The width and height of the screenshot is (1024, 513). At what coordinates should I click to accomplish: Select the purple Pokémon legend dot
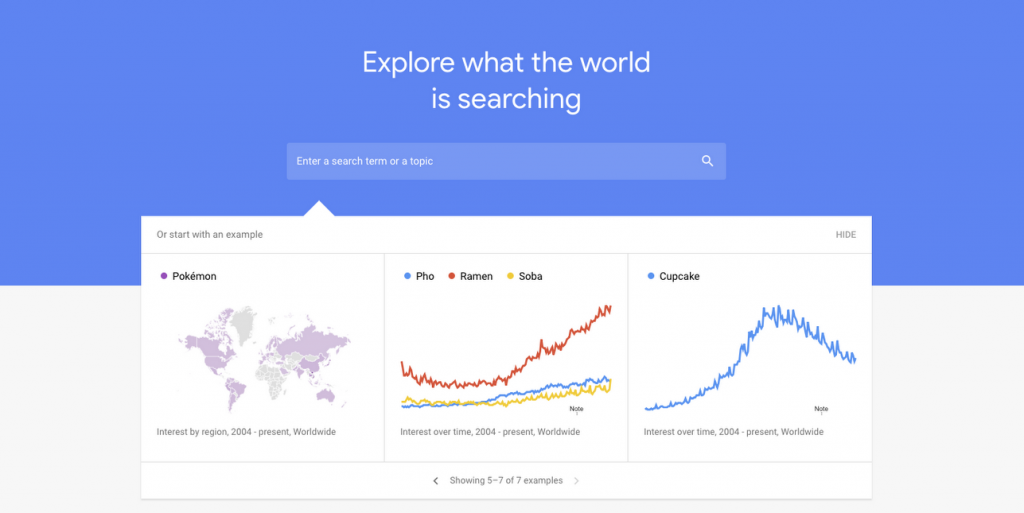point(164,276)
